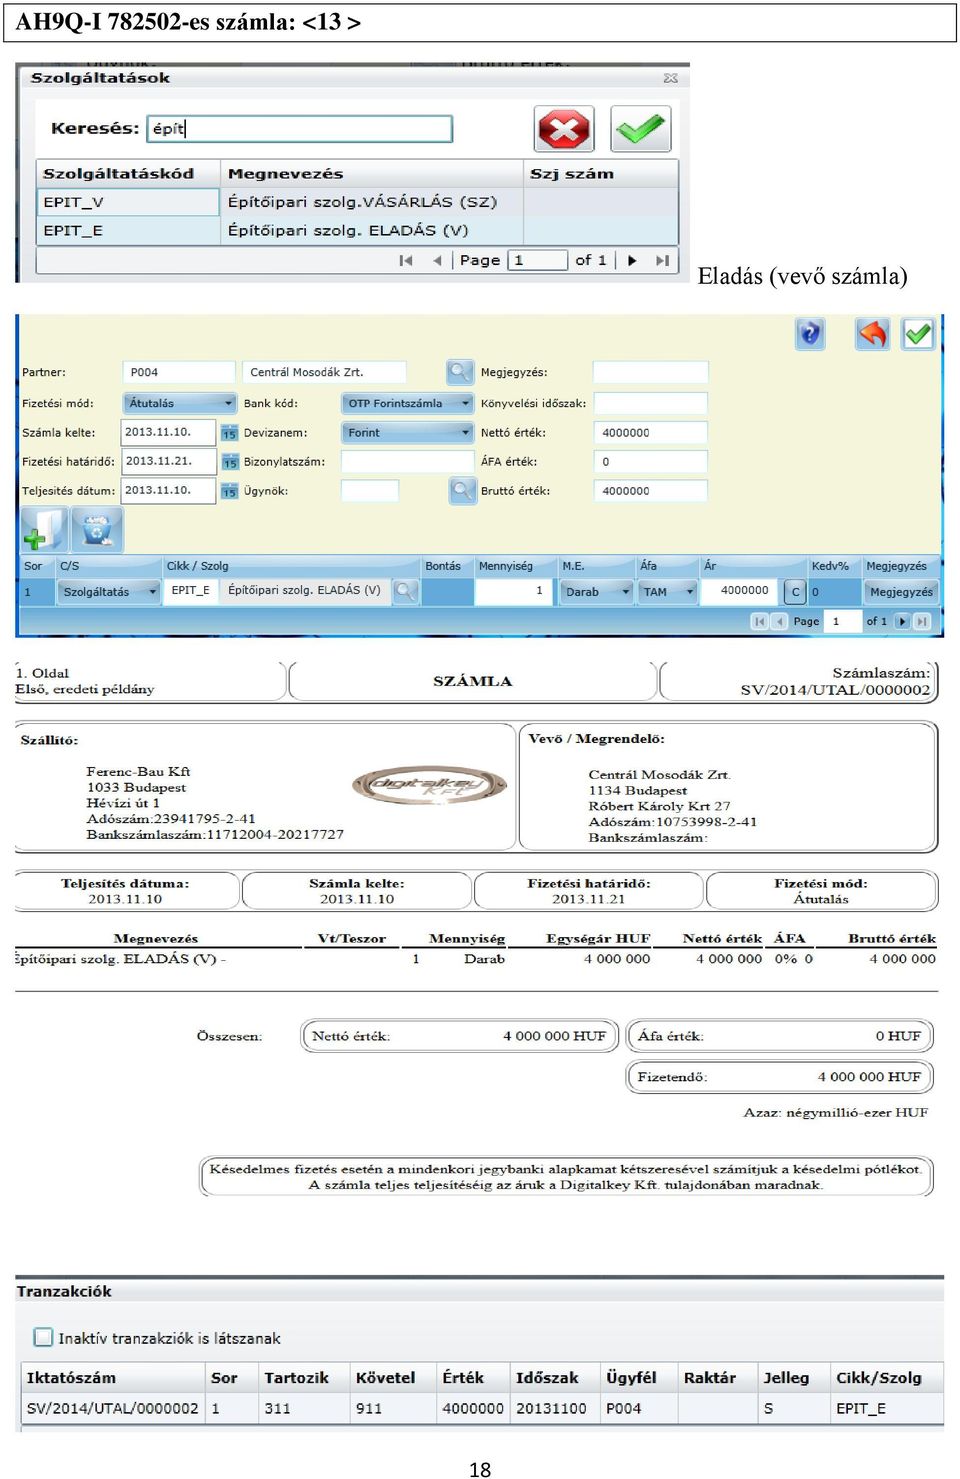The image size is (960, 1479).
Task: Jump to last page in invoice line pager
Action: [x=922, y=621]
